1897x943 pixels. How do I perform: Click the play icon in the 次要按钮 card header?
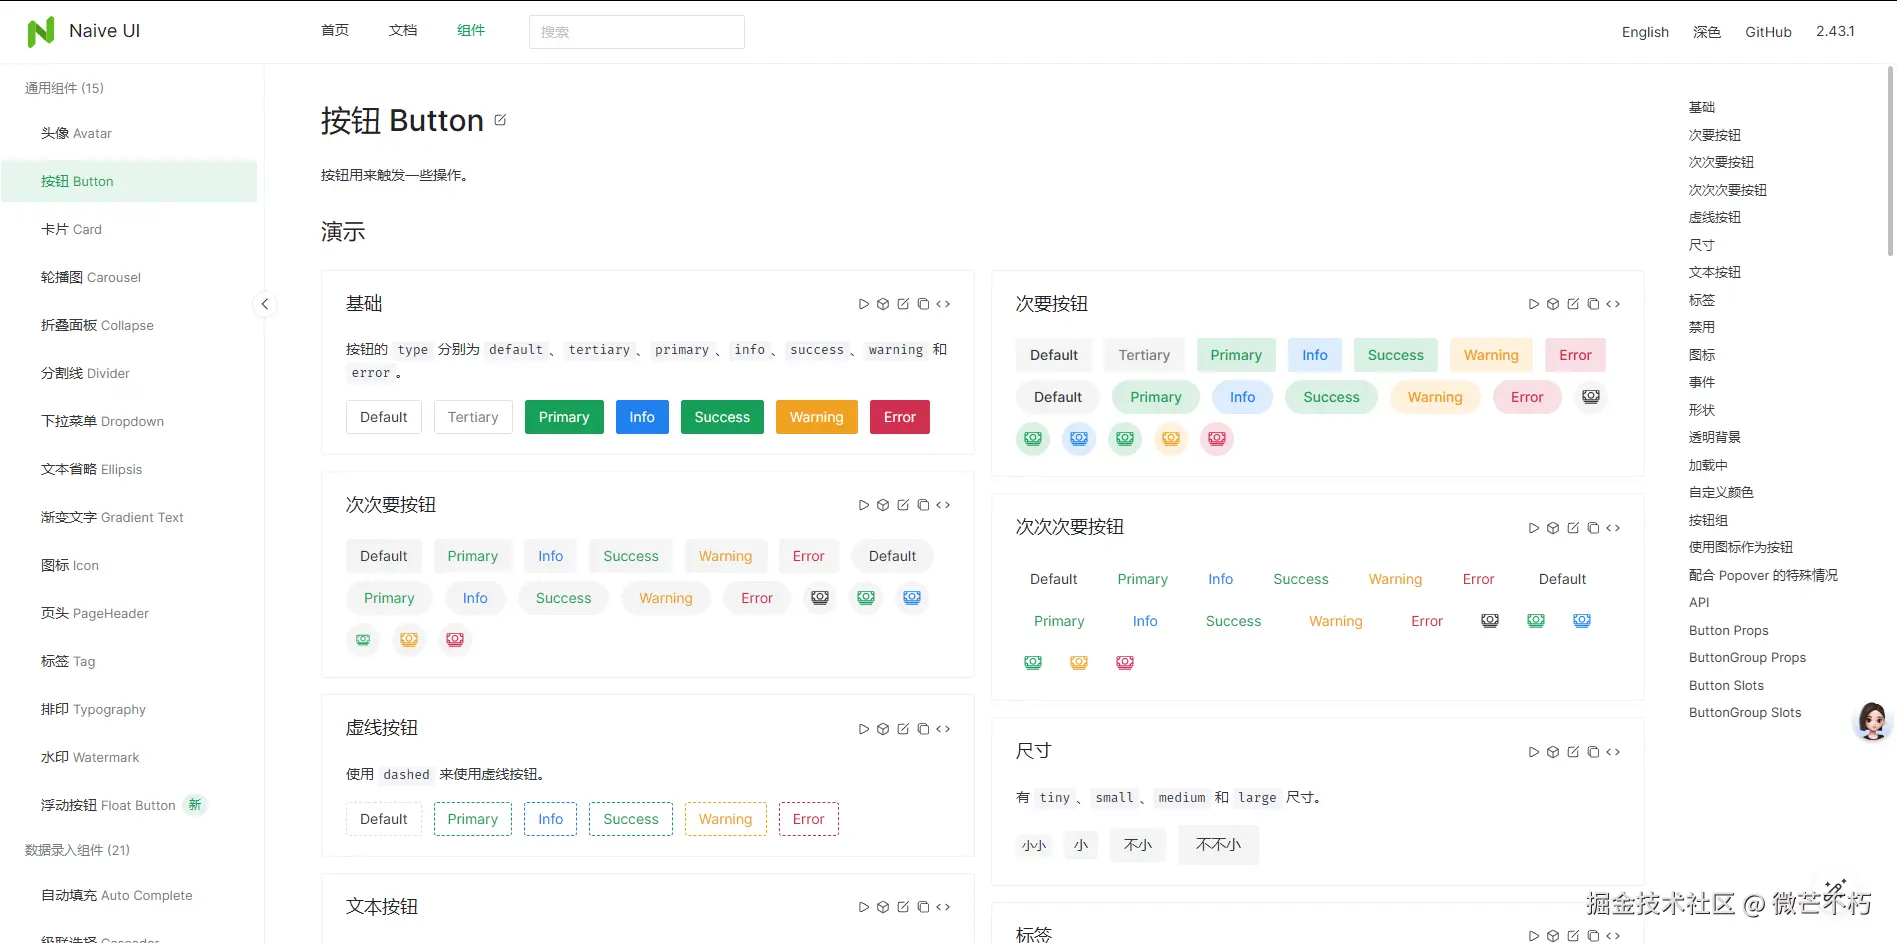pos(1533,304)
